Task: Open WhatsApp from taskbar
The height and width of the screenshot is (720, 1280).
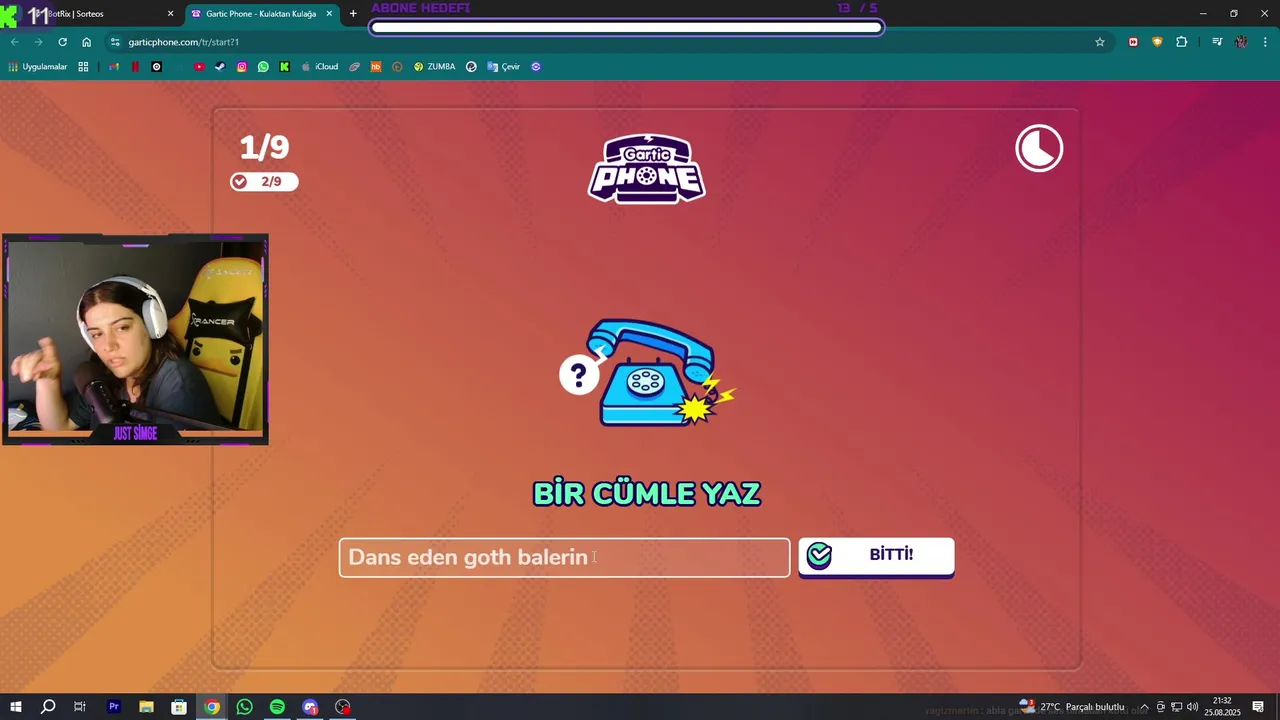Action: point(245,707)
